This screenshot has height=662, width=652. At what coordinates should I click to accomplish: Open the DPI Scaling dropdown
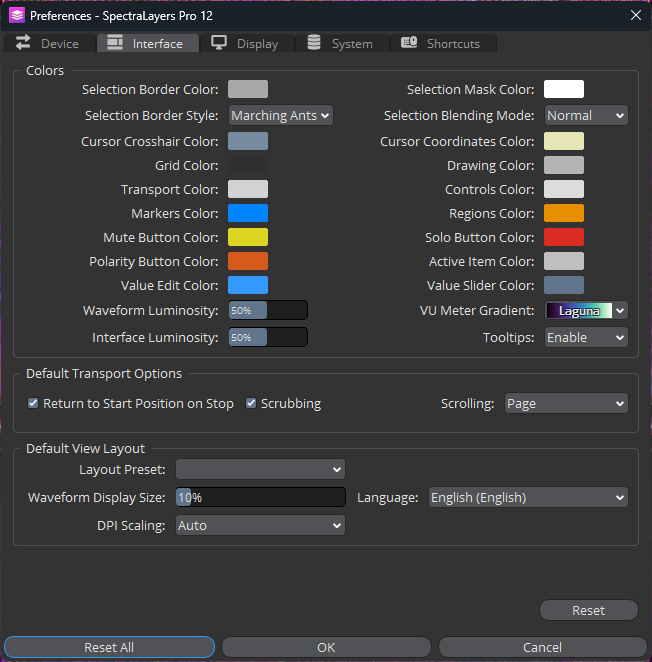[261, 525]
